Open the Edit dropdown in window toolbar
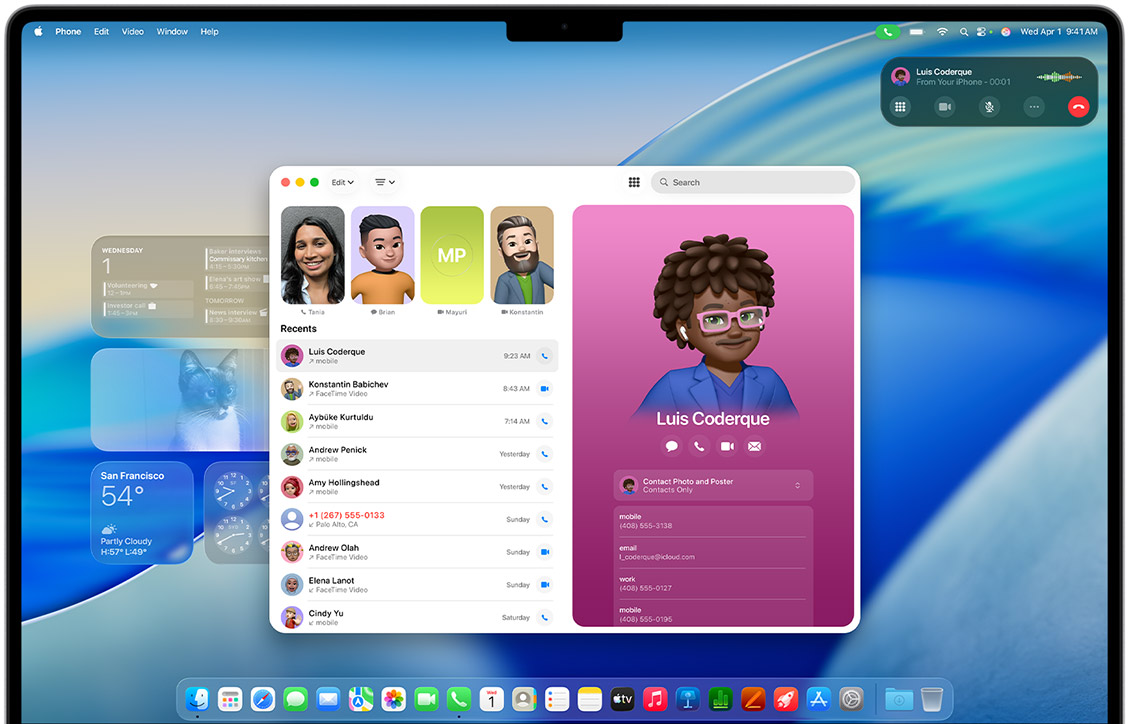Image resolution: width=1128 pixels, height=724 pixels. (x=342, y=182)
